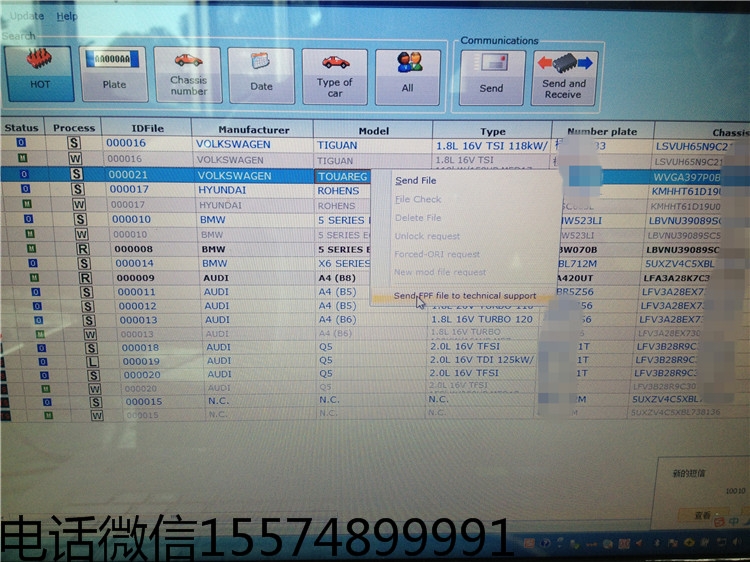The width and height of the screenshot is (750, 562).
Task: Click the TOUAREG model cell
Action: pos(343,176)
